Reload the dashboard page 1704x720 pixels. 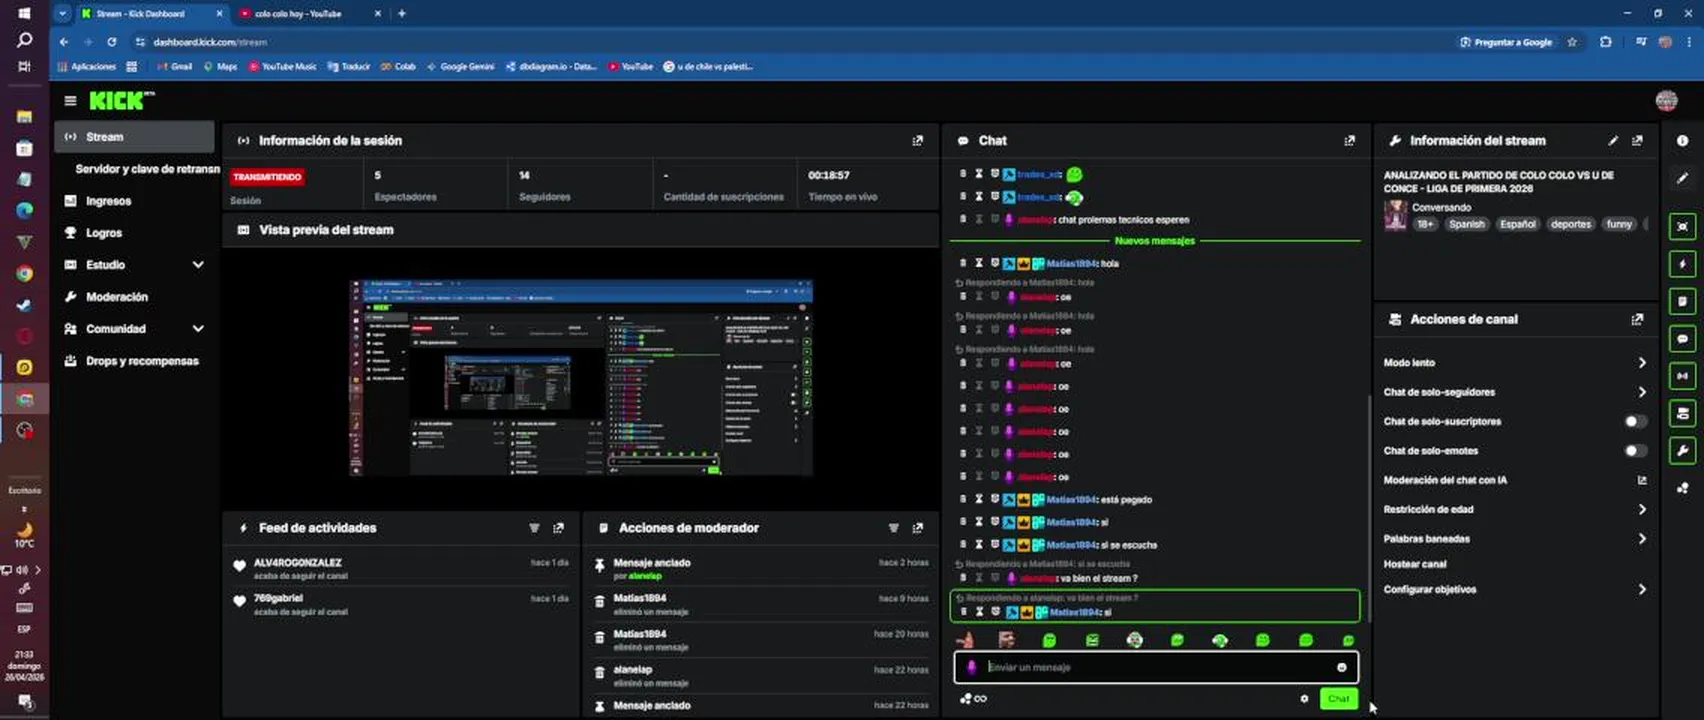point(112,42)
